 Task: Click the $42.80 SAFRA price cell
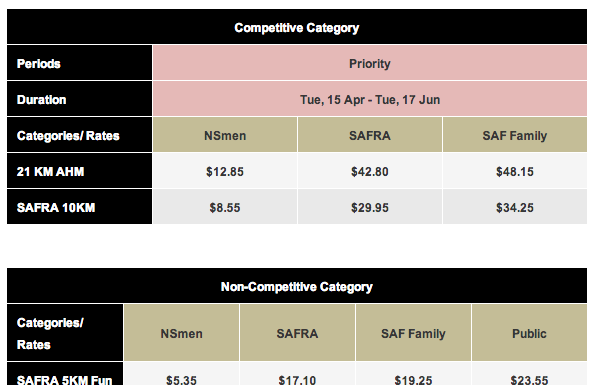pyautogui.click(x=370, y=171)
